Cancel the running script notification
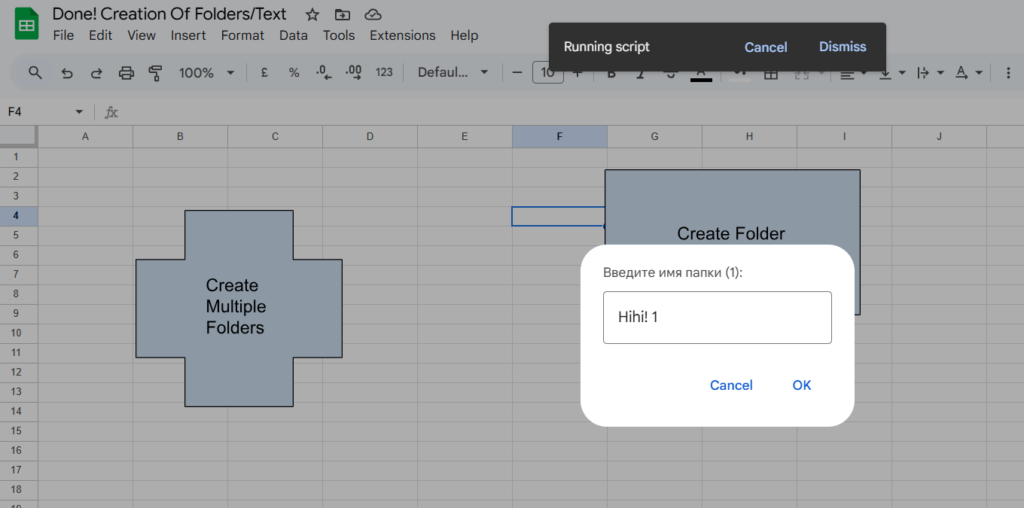The width and height of the screenshot is (1024, 508). coord(765,47)
